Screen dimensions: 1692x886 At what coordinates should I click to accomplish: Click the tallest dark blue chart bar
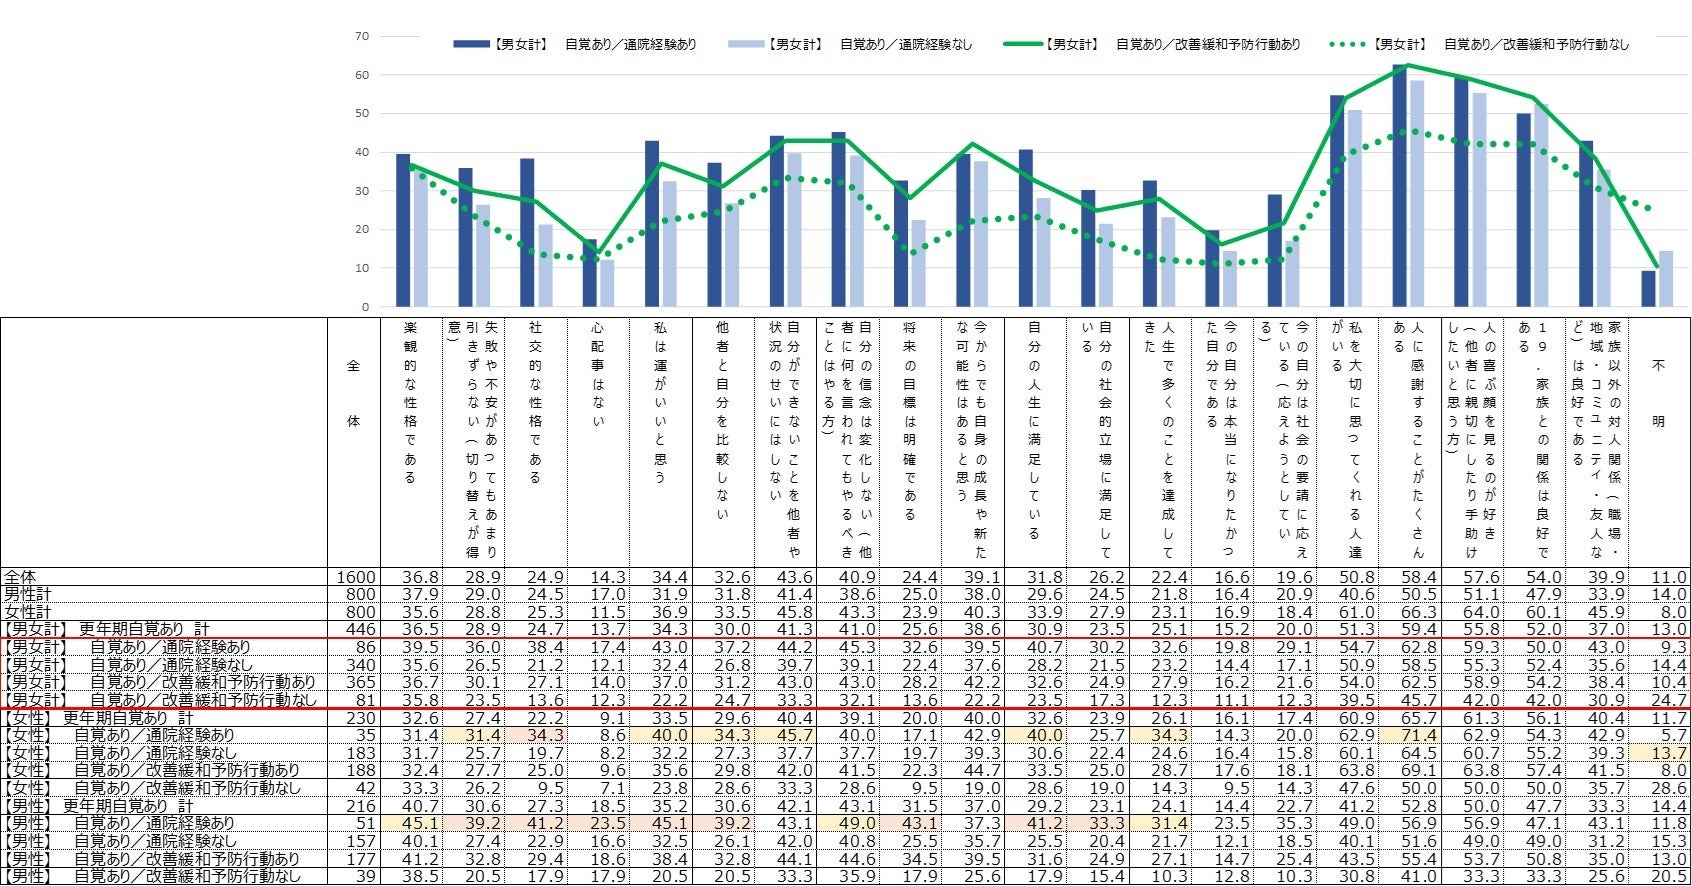pyautogui.click(x=1400, y=185)
